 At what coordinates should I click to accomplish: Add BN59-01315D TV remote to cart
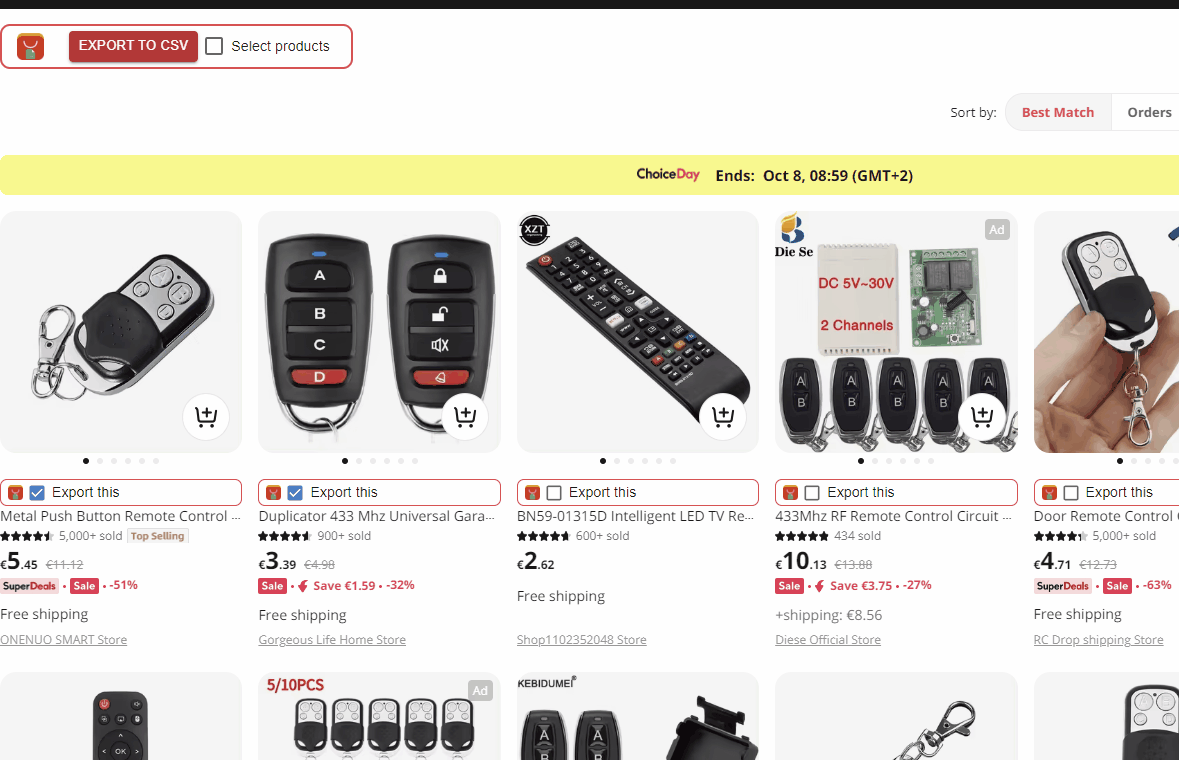tap(723, 416)
